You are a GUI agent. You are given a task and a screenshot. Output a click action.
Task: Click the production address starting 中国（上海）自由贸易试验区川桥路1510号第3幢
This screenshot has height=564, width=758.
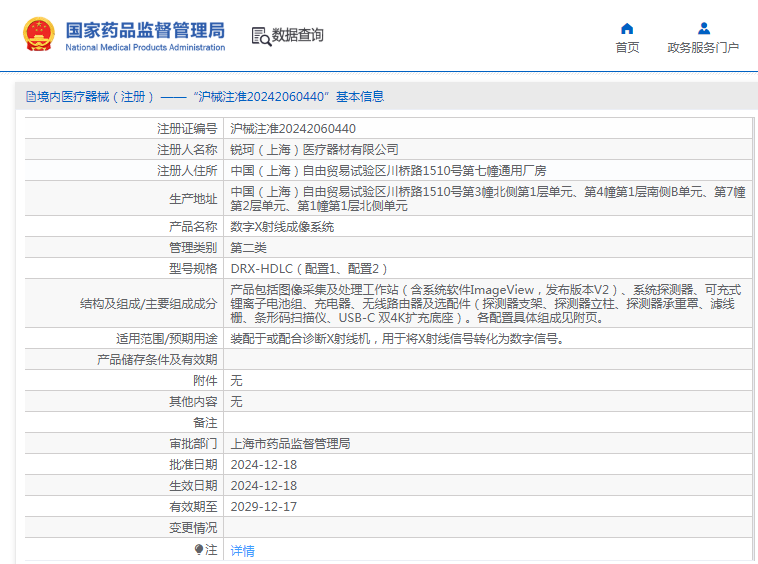488,199
